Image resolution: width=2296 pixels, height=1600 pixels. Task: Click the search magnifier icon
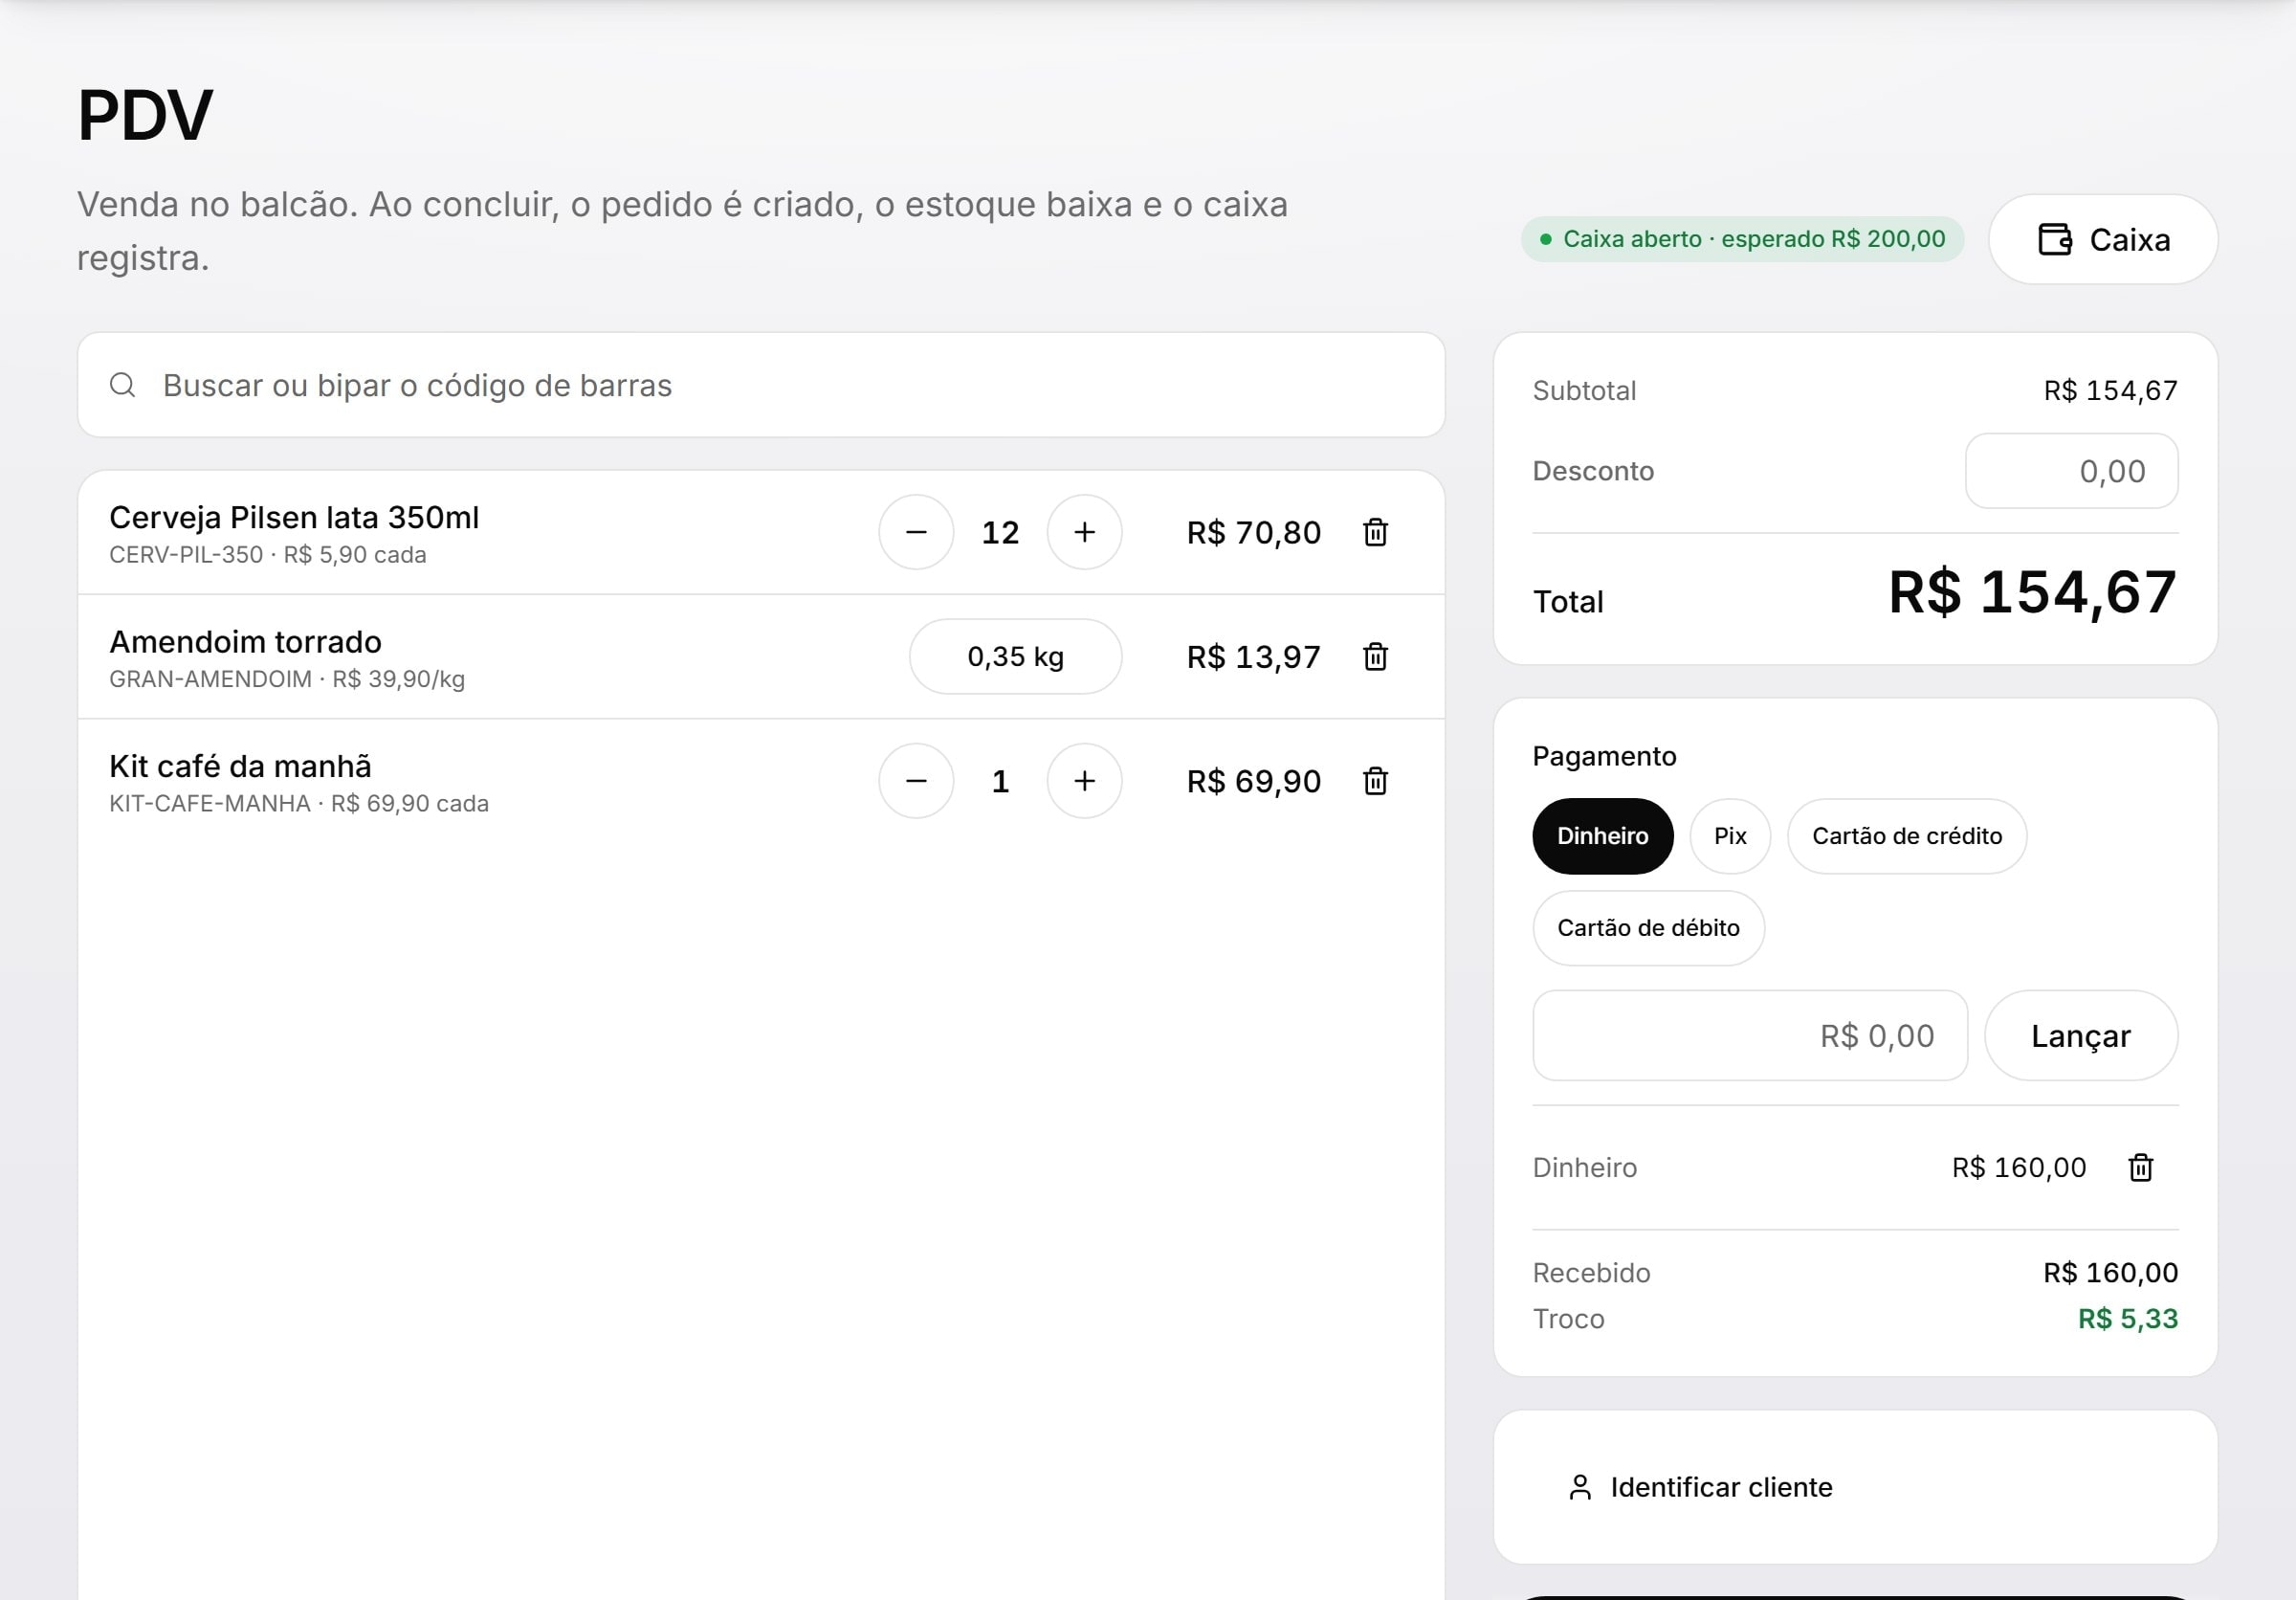pos(122,385)
